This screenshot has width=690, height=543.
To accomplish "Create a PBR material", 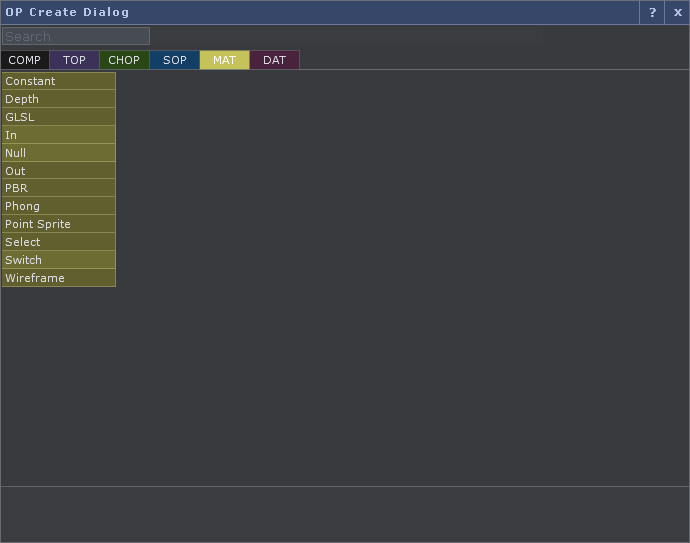I will tap(58, 188).
